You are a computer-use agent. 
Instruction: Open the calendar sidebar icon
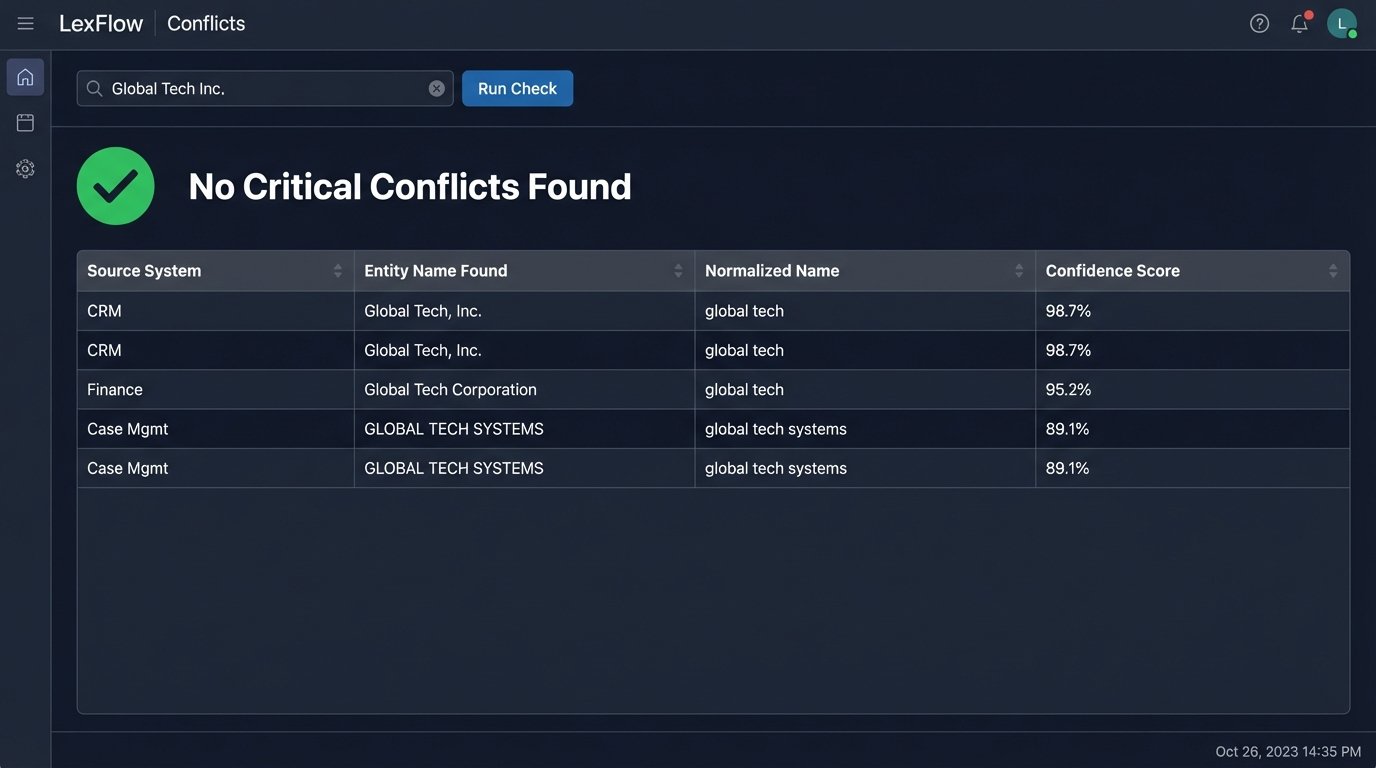pos(25,123)
